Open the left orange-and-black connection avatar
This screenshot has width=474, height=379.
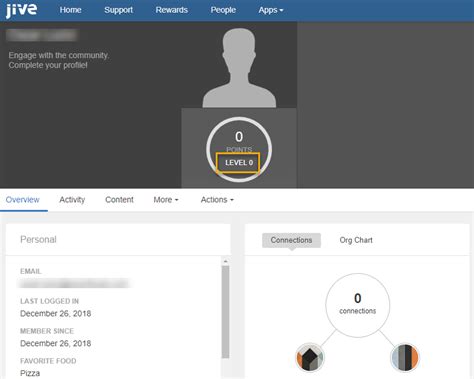pos(310,357)
